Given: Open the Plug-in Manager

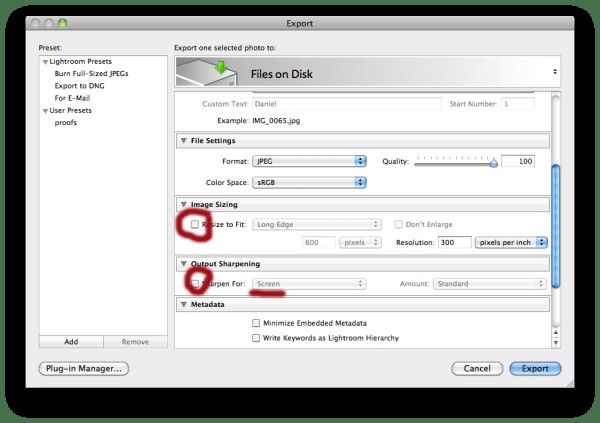Looking at the screenshot, I should click(84, 369).
